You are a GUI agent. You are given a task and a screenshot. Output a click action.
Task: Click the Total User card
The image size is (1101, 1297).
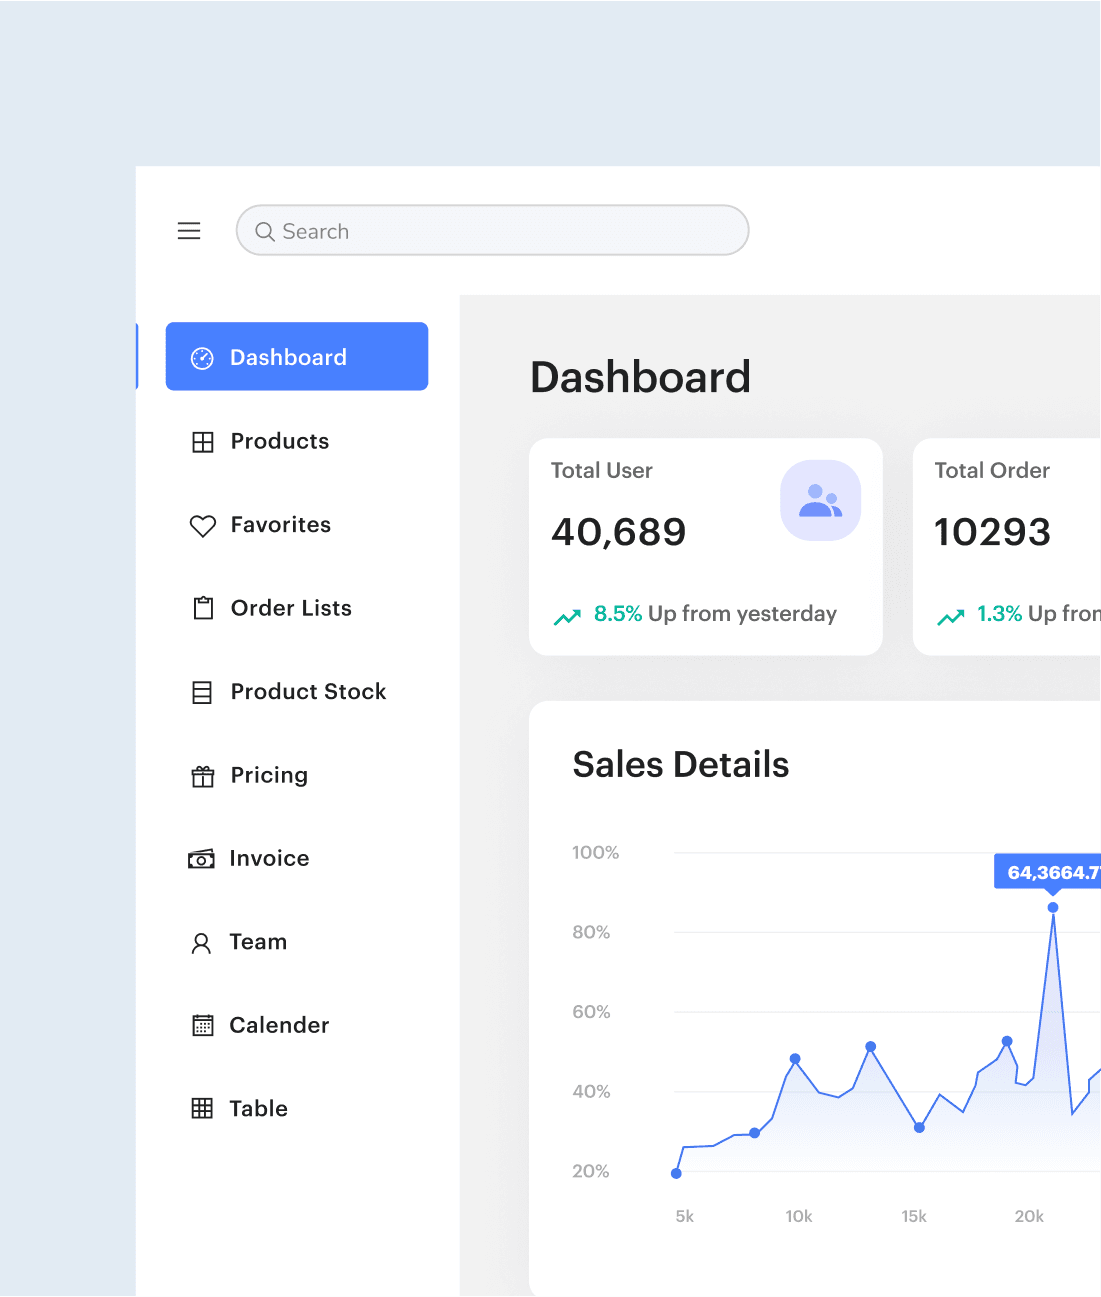[x=705, y=547]
